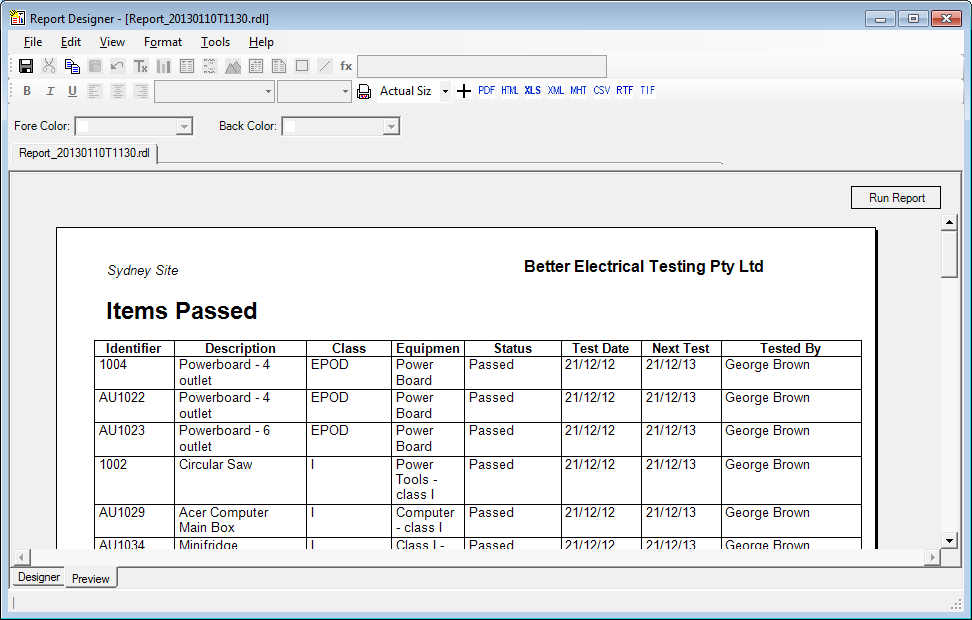Click the Print icon
Screen dimensions: 972x620
364,91
